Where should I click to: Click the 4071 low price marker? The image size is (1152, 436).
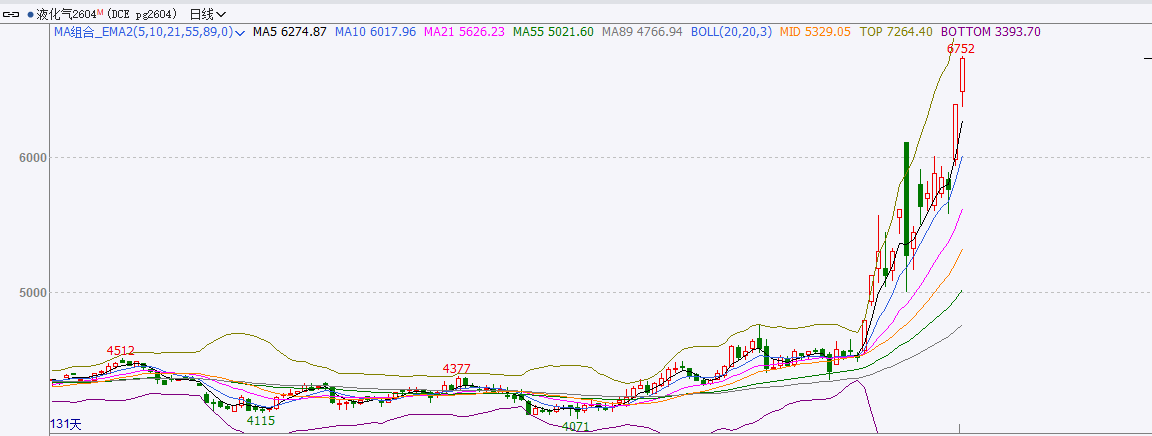point(575,427)
